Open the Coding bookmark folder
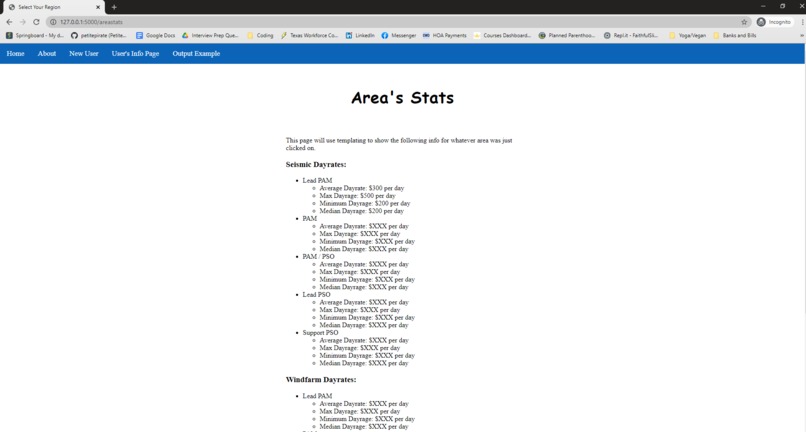 click(x=260, y=35)
